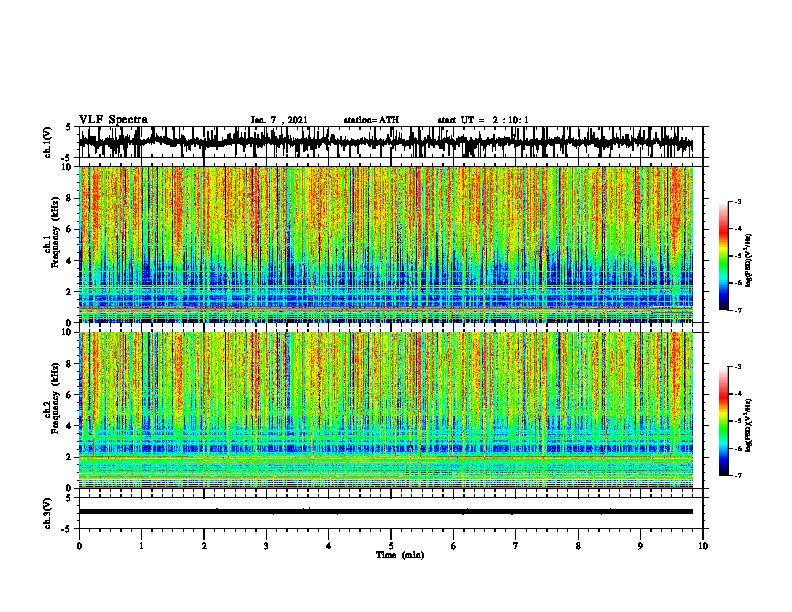
Task: Click the ch.1 waveform trace panel
Action: tap(390, 142)
